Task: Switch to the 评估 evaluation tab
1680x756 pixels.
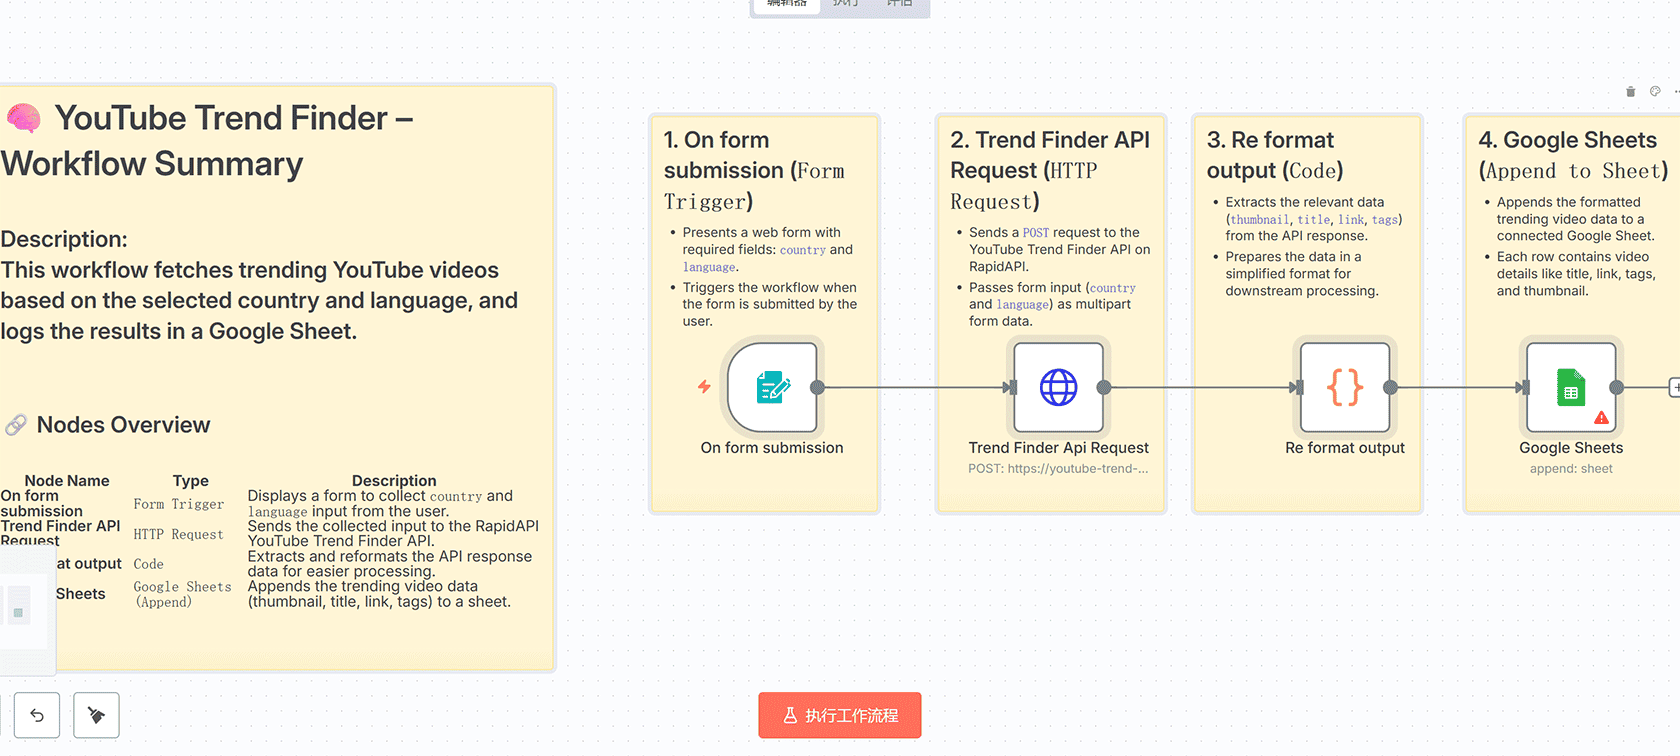Action: [x=900, y=4]
